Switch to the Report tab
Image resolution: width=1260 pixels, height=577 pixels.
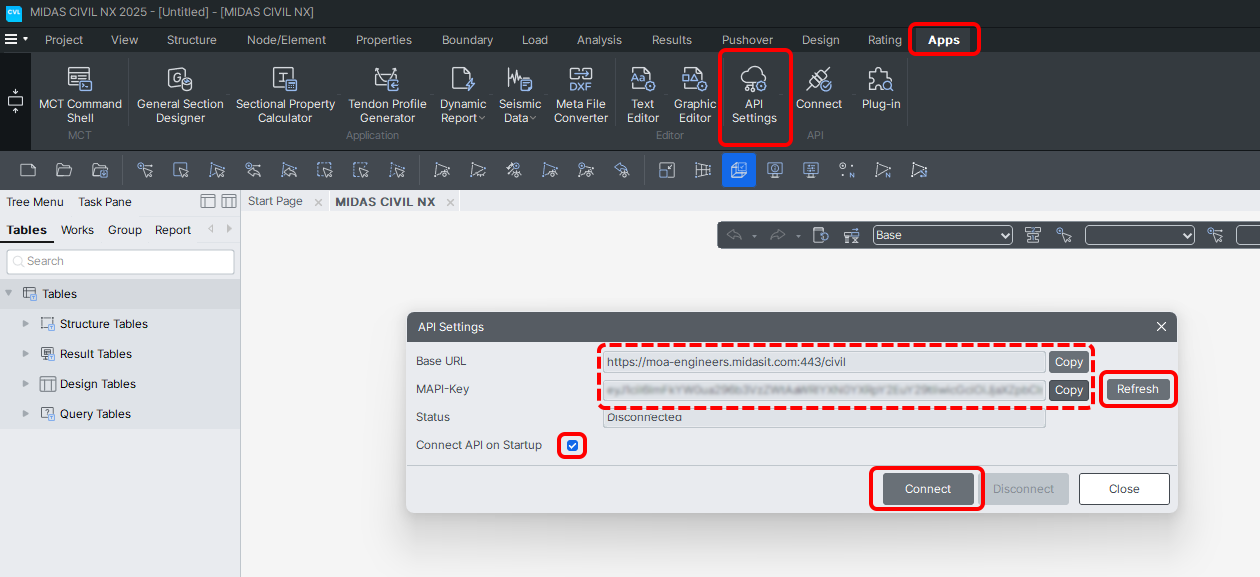point(173,229)
